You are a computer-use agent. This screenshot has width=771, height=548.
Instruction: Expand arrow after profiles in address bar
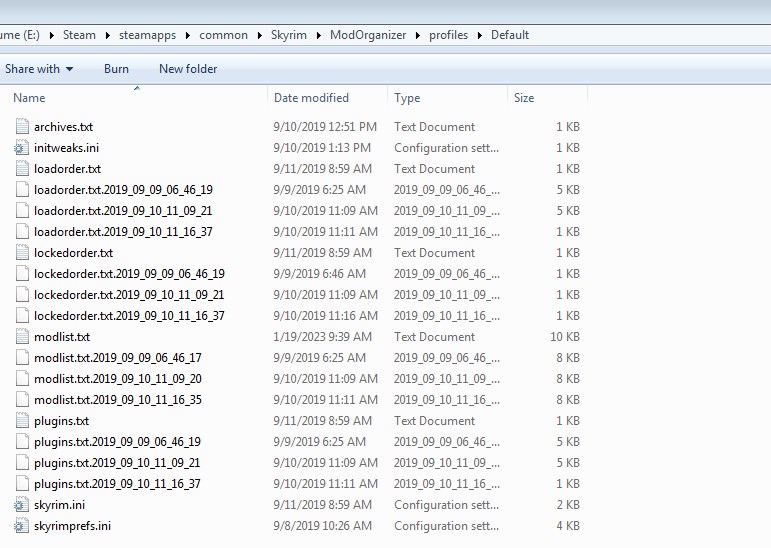click(479, 35)
